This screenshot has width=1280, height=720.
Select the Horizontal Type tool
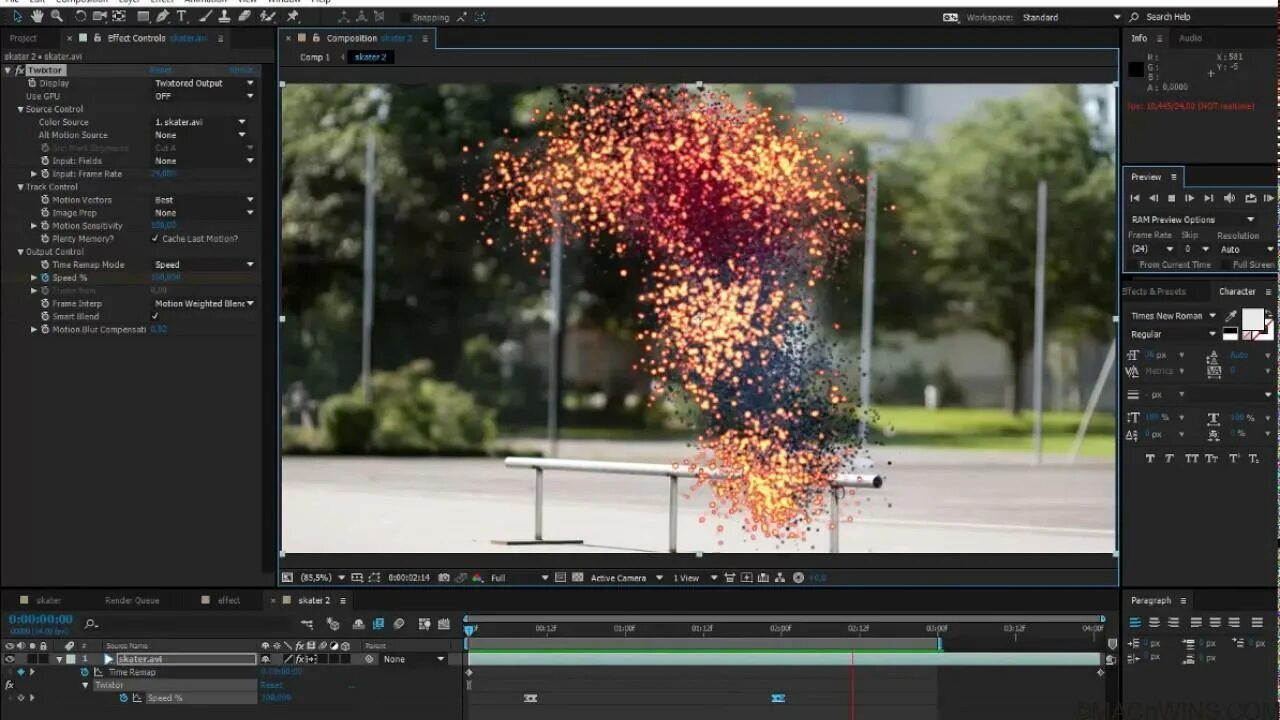pos(181,16)
